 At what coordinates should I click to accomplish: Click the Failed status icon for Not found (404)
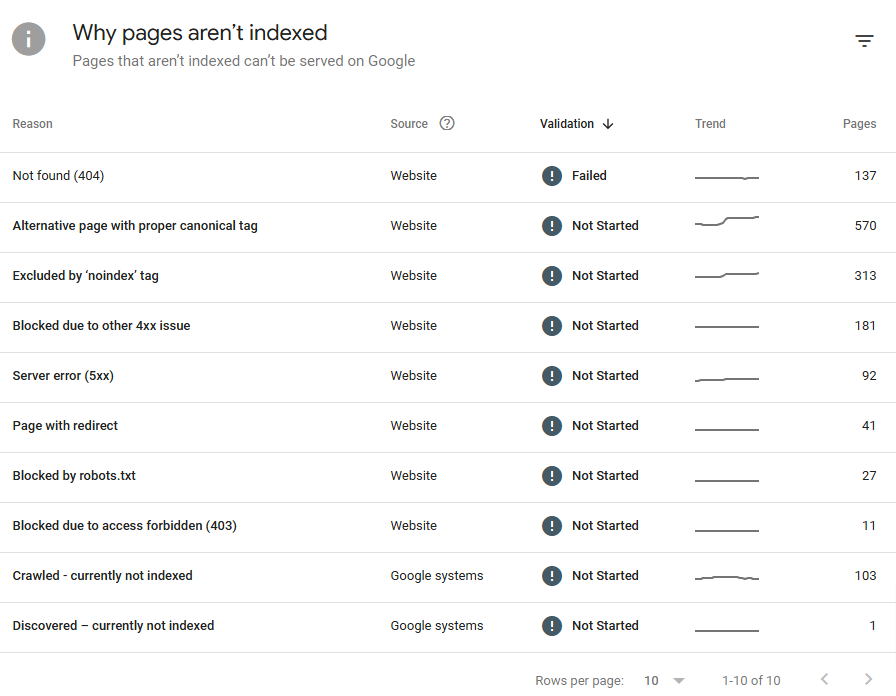[x=551, y=175]
